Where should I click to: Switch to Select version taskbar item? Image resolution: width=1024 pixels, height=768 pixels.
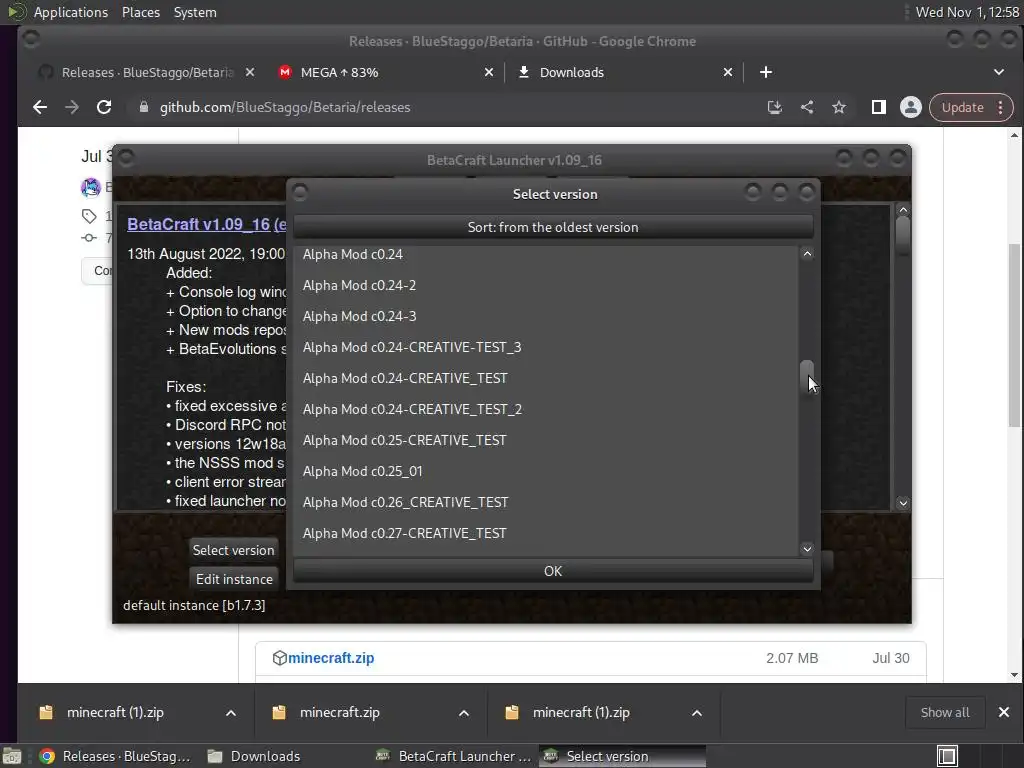point(622,756)
